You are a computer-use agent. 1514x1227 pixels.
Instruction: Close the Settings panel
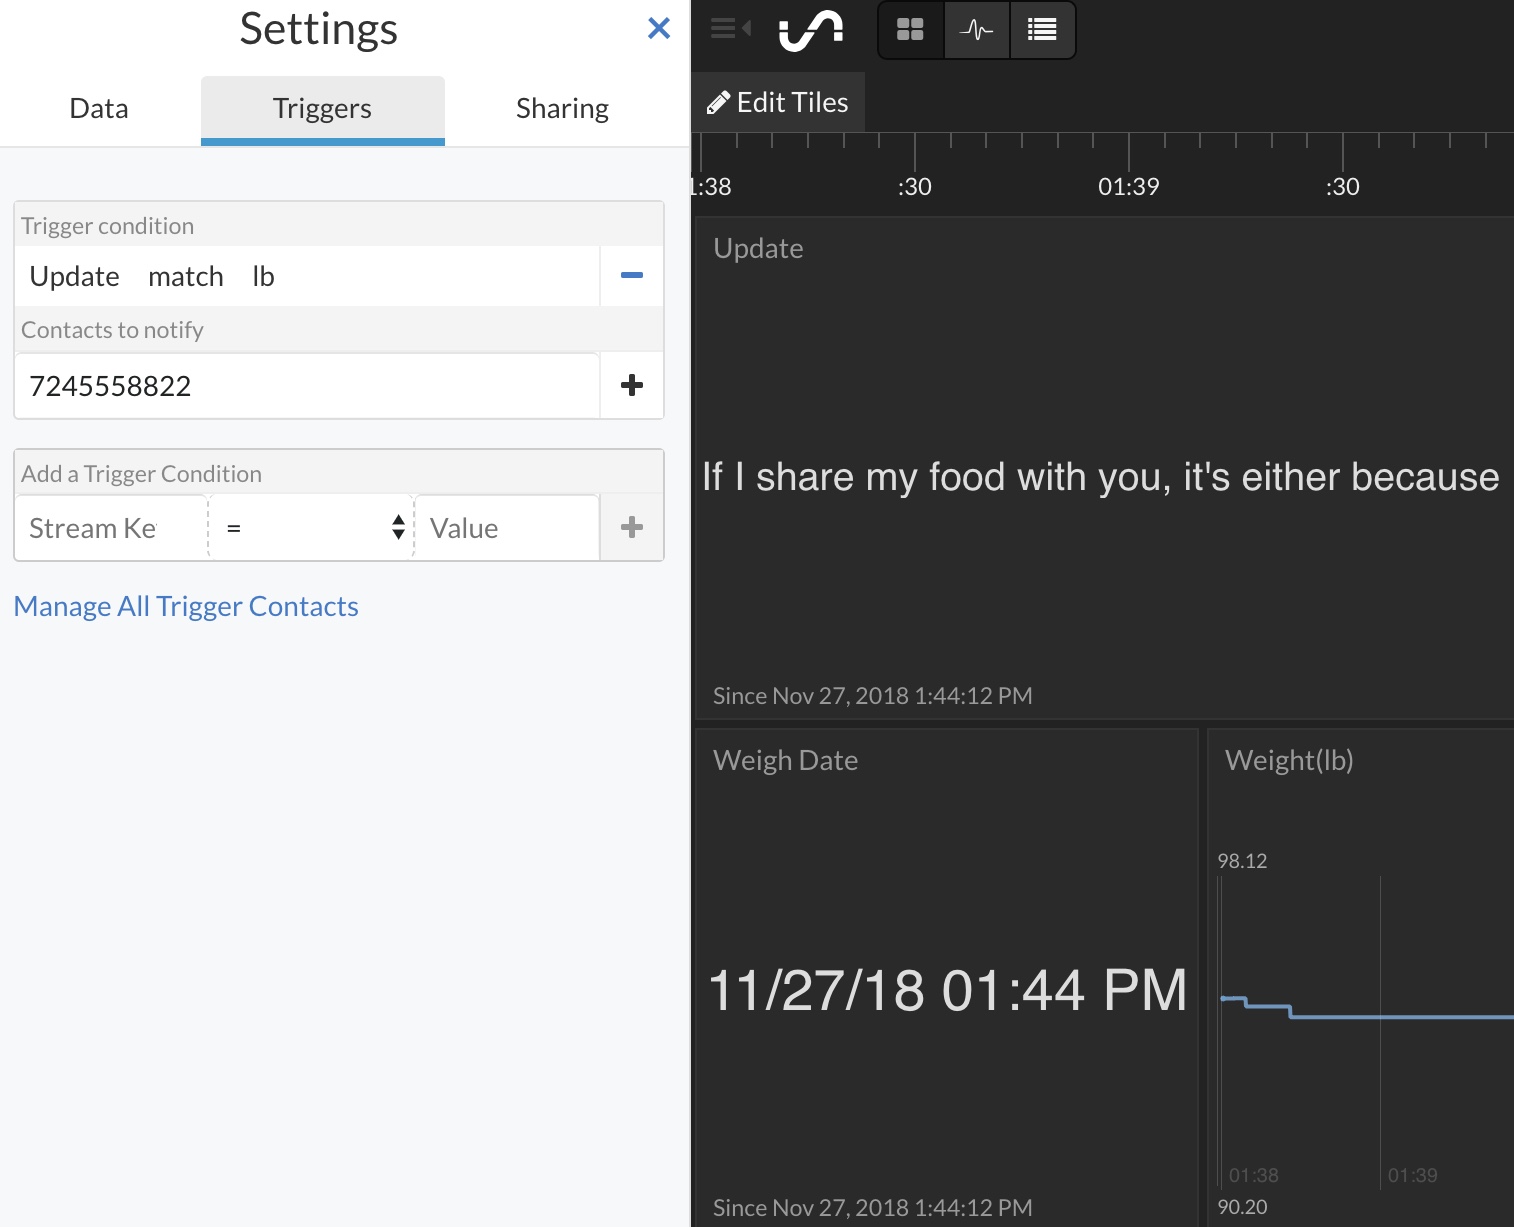(x=659, y=28)
